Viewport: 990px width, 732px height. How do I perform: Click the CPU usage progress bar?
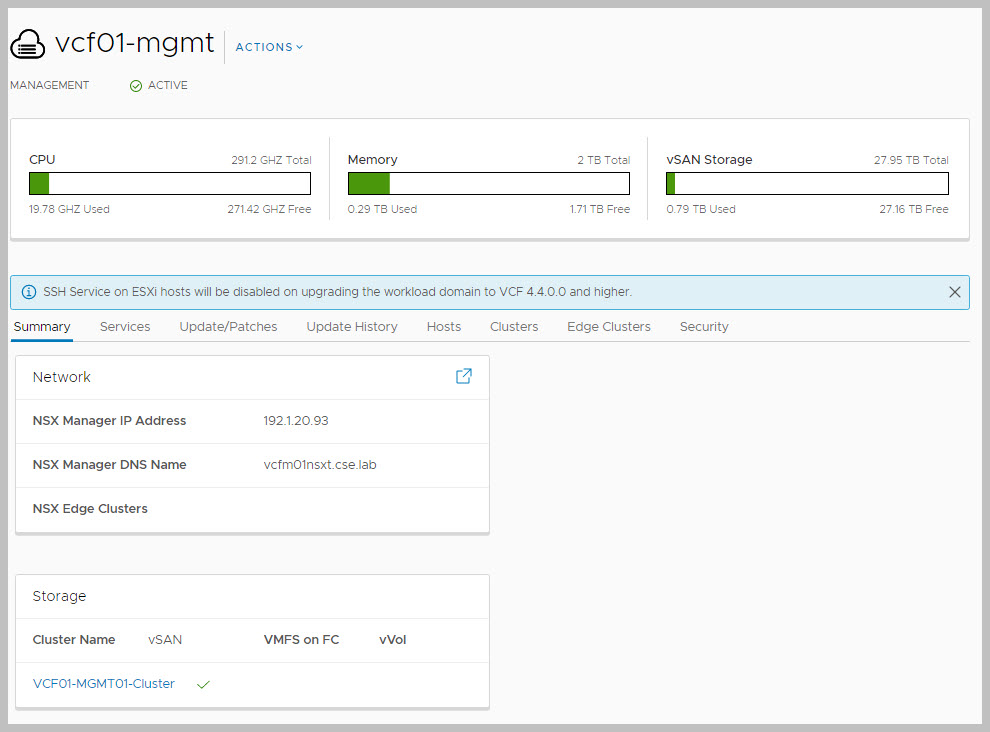point(170,184)
